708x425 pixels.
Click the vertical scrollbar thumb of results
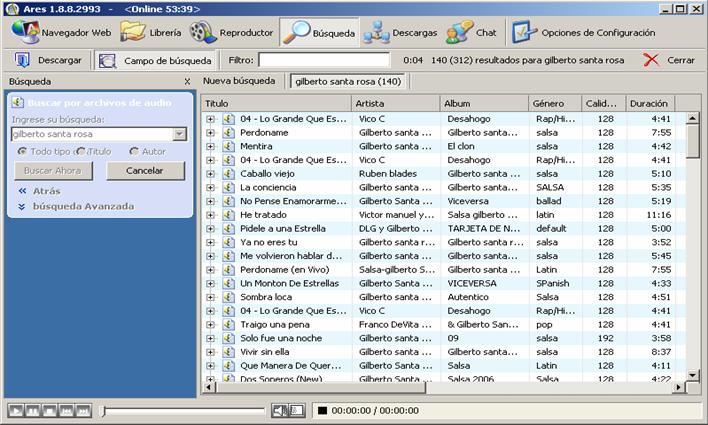(693, 141)
